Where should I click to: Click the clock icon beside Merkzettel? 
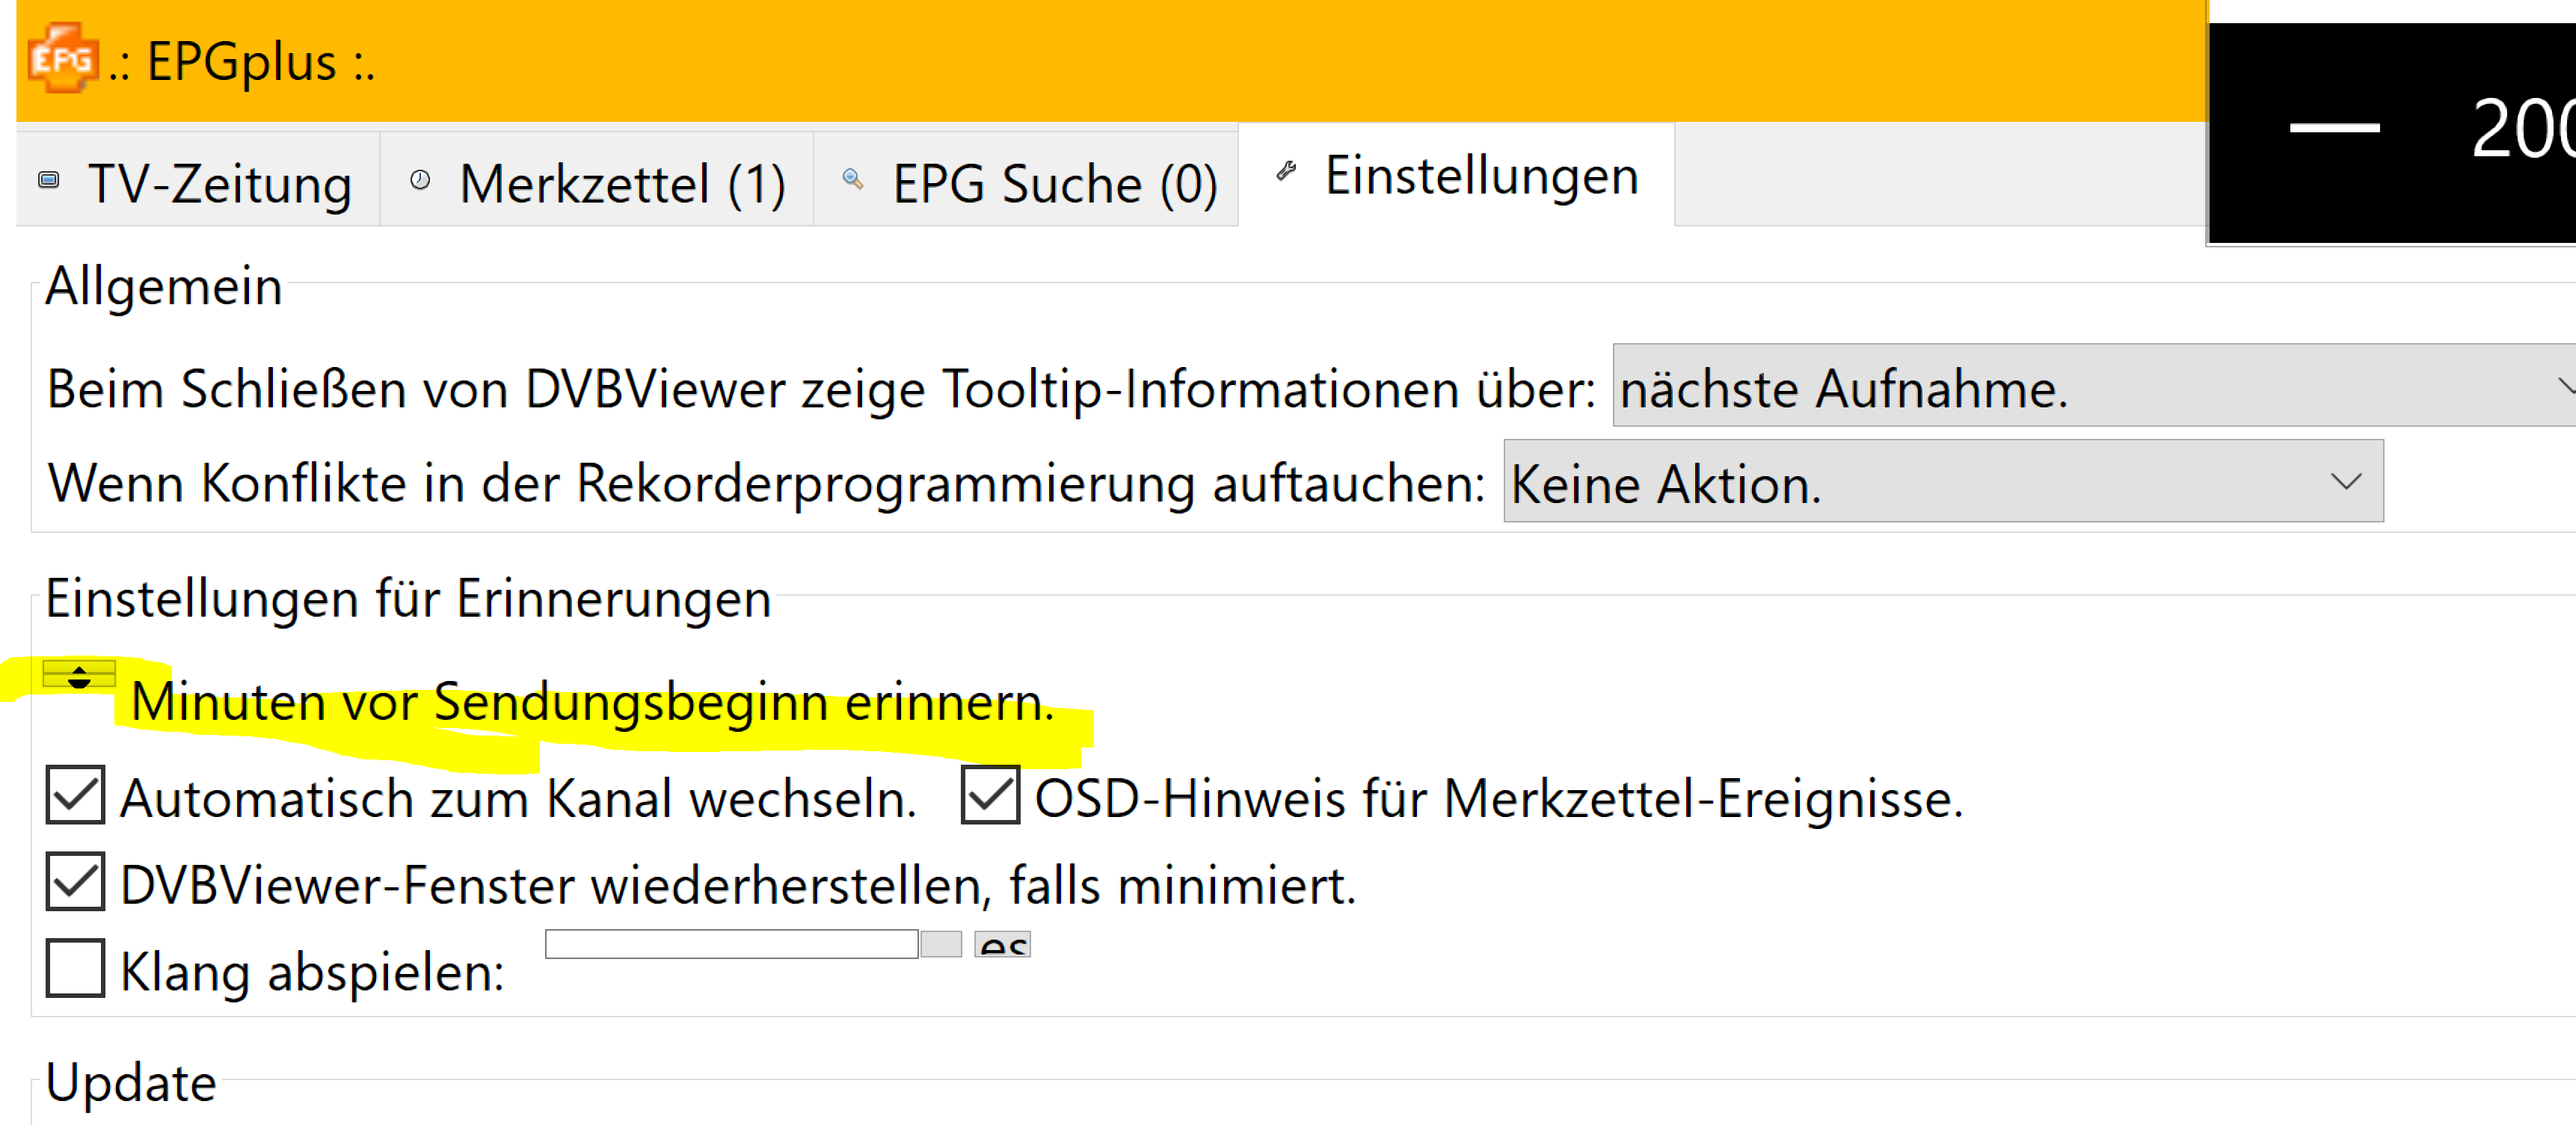click(420, 180)
